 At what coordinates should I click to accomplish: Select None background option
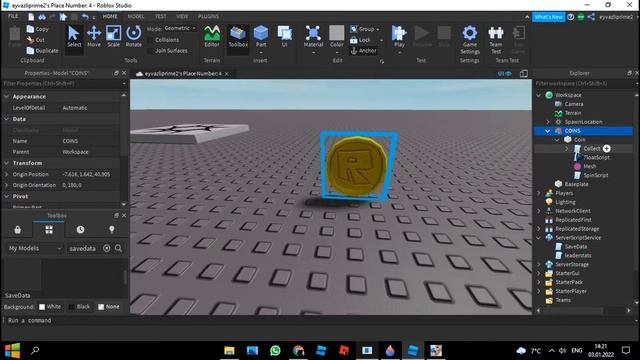tap(109, 307)
